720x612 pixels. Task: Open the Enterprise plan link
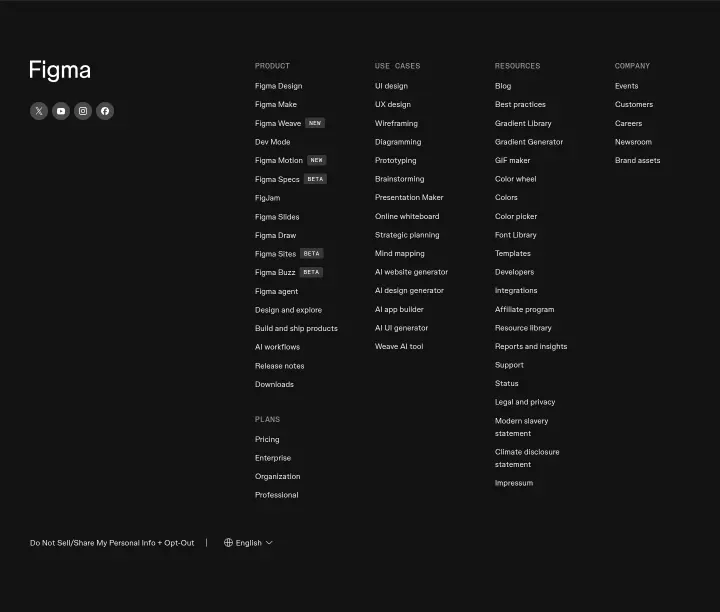(x=273, y=458)
